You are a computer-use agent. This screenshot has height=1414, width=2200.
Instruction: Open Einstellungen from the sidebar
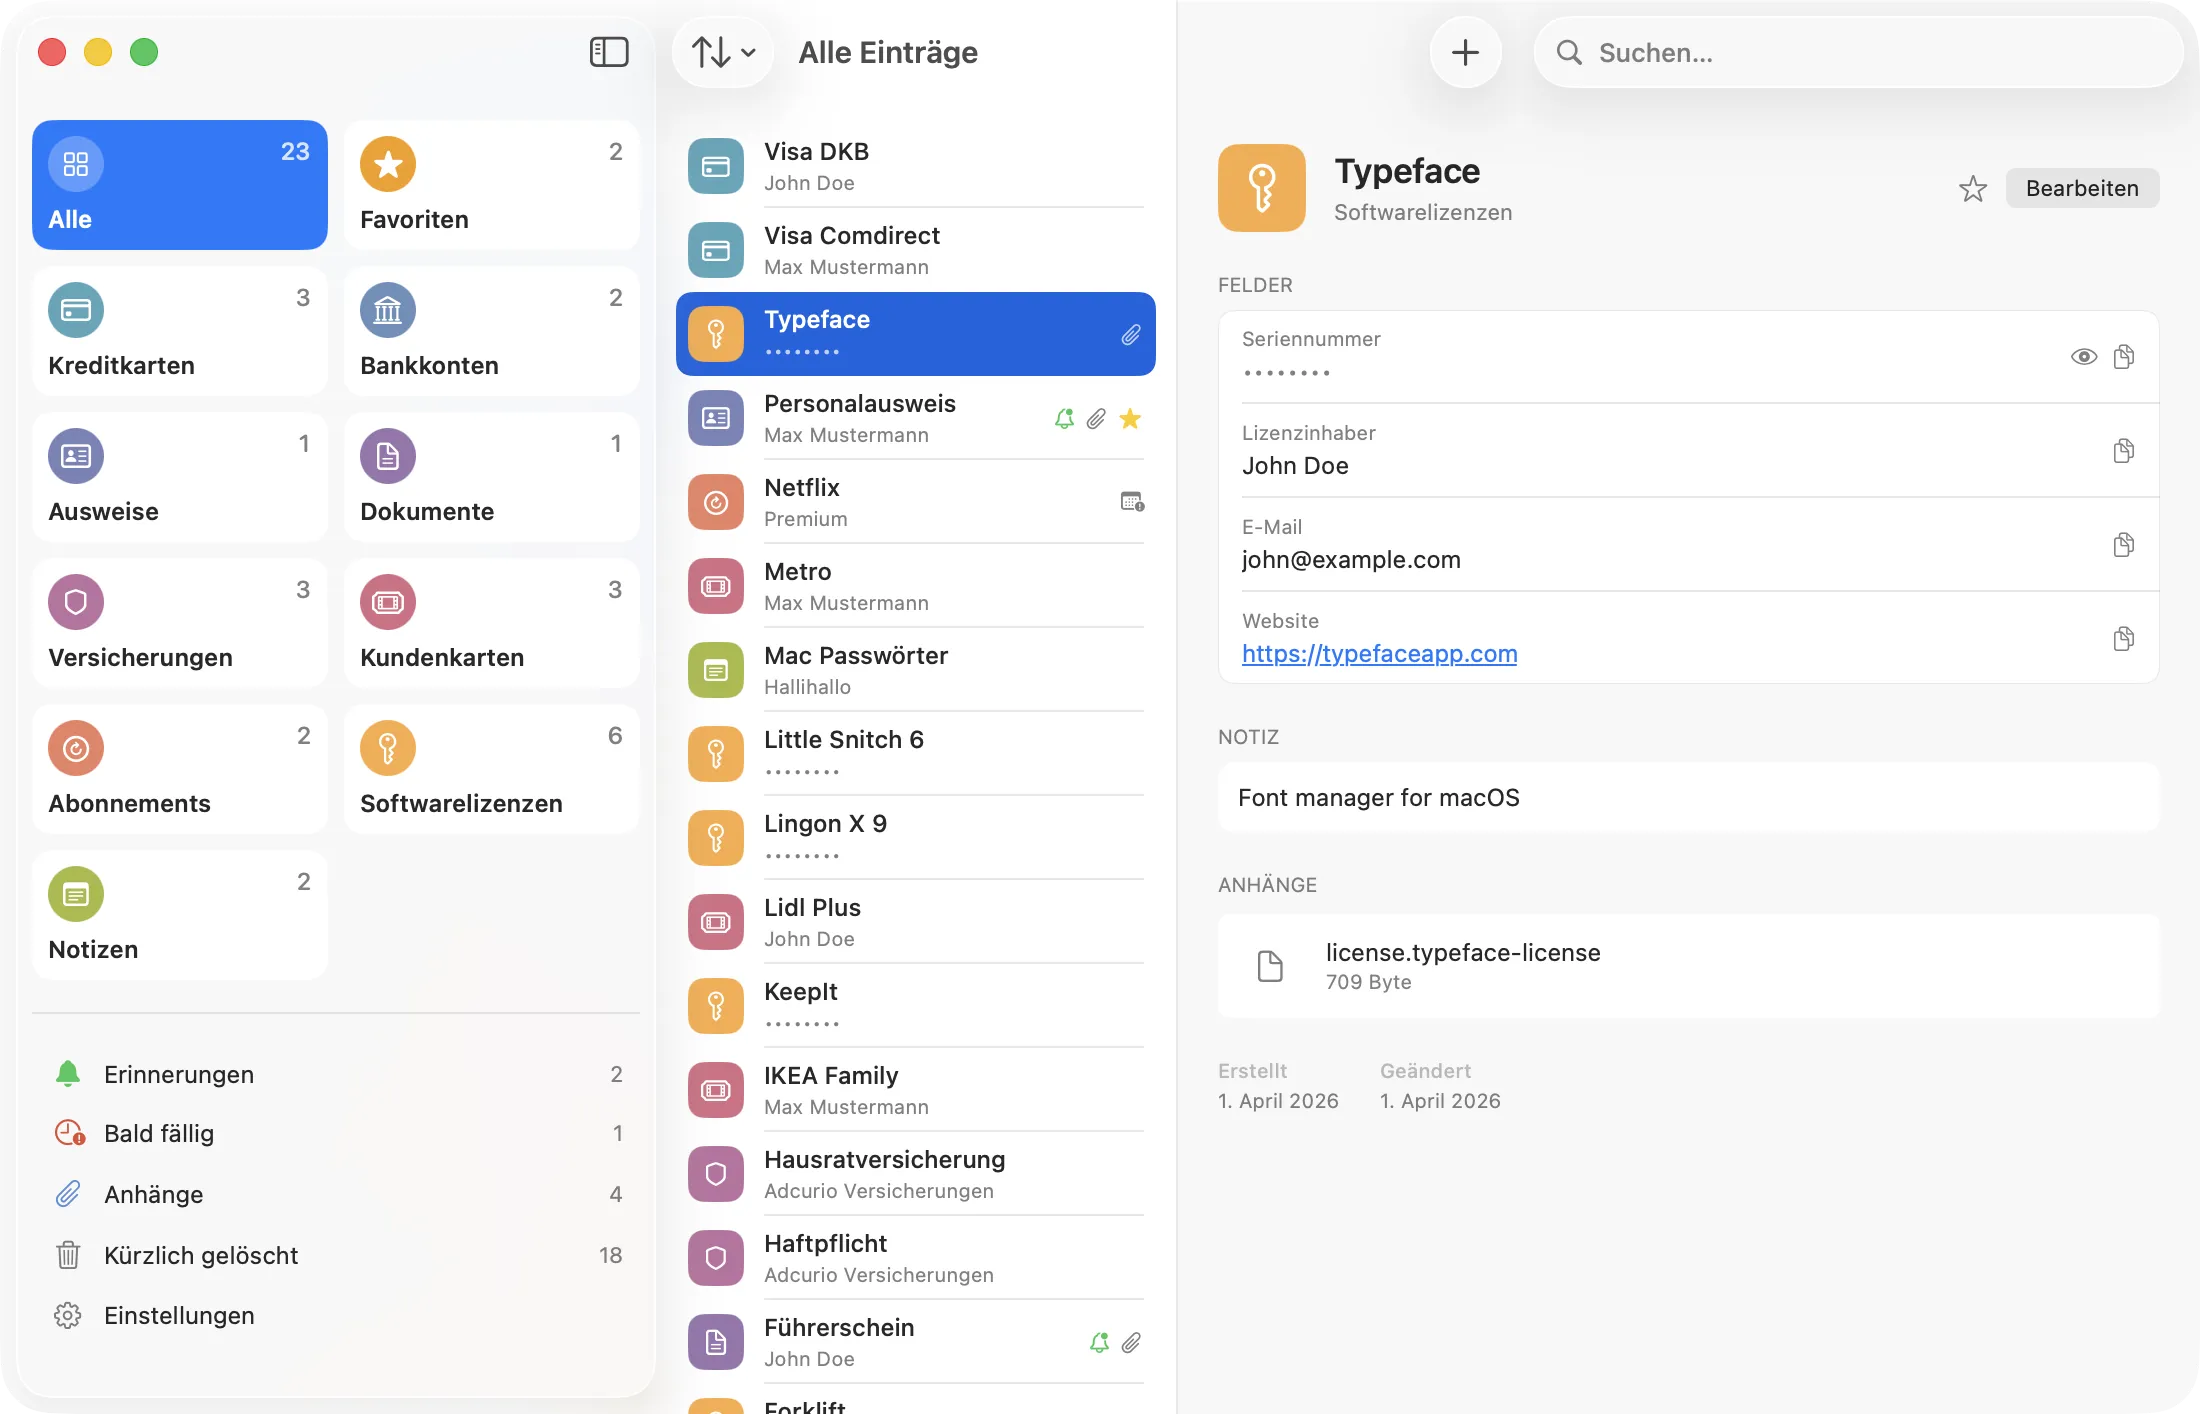point(178,1316)
